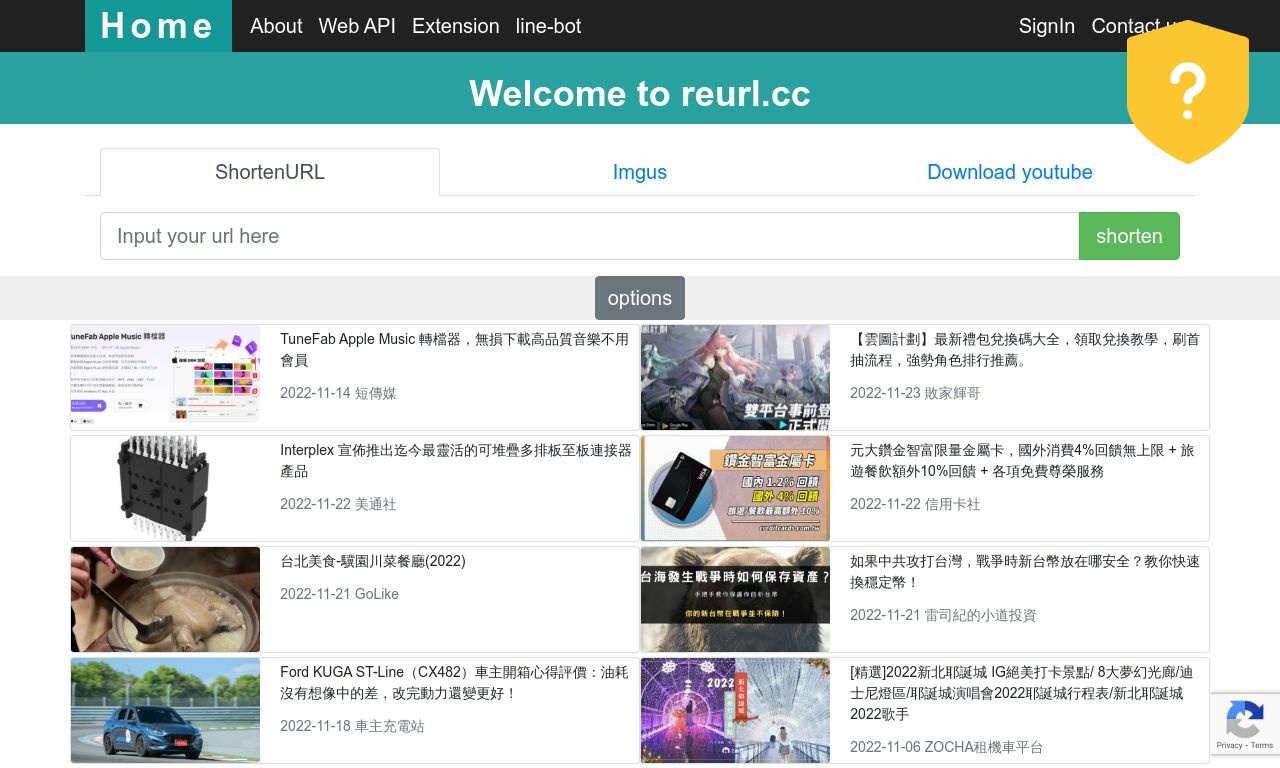Open the About menu item

click(x=276, y=26)
